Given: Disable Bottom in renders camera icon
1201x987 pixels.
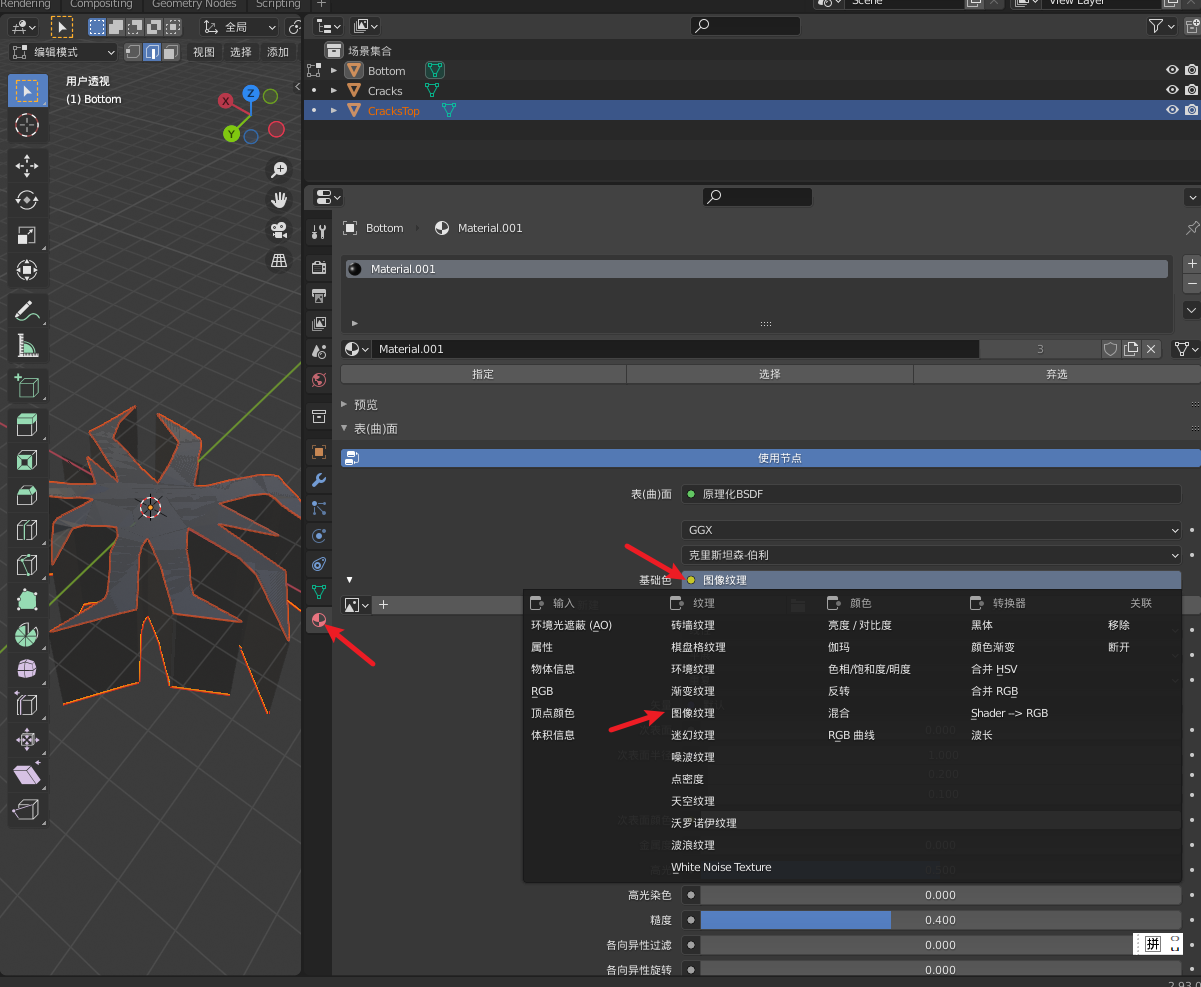Looking at the screenshot, I should 1191,70.
